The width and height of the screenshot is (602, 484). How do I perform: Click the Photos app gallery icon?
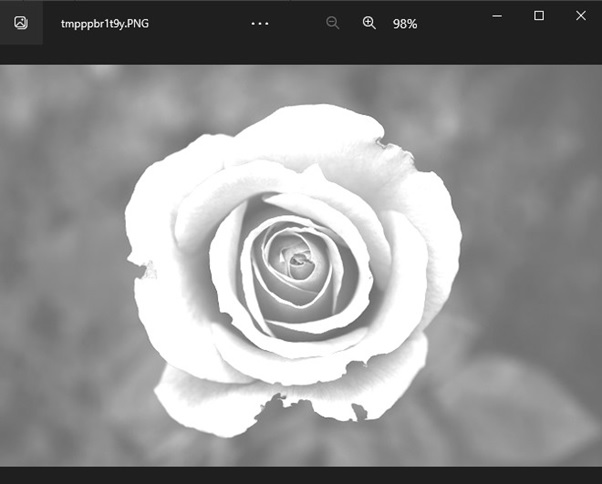click(21, 23)
